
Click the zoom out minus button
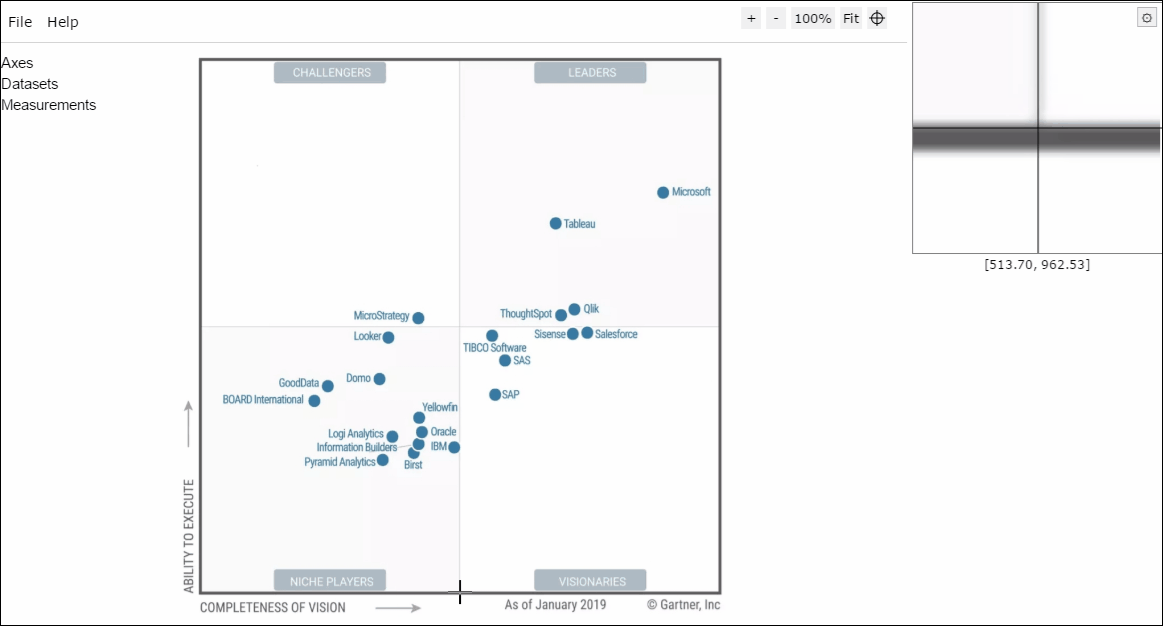point(776,19)
